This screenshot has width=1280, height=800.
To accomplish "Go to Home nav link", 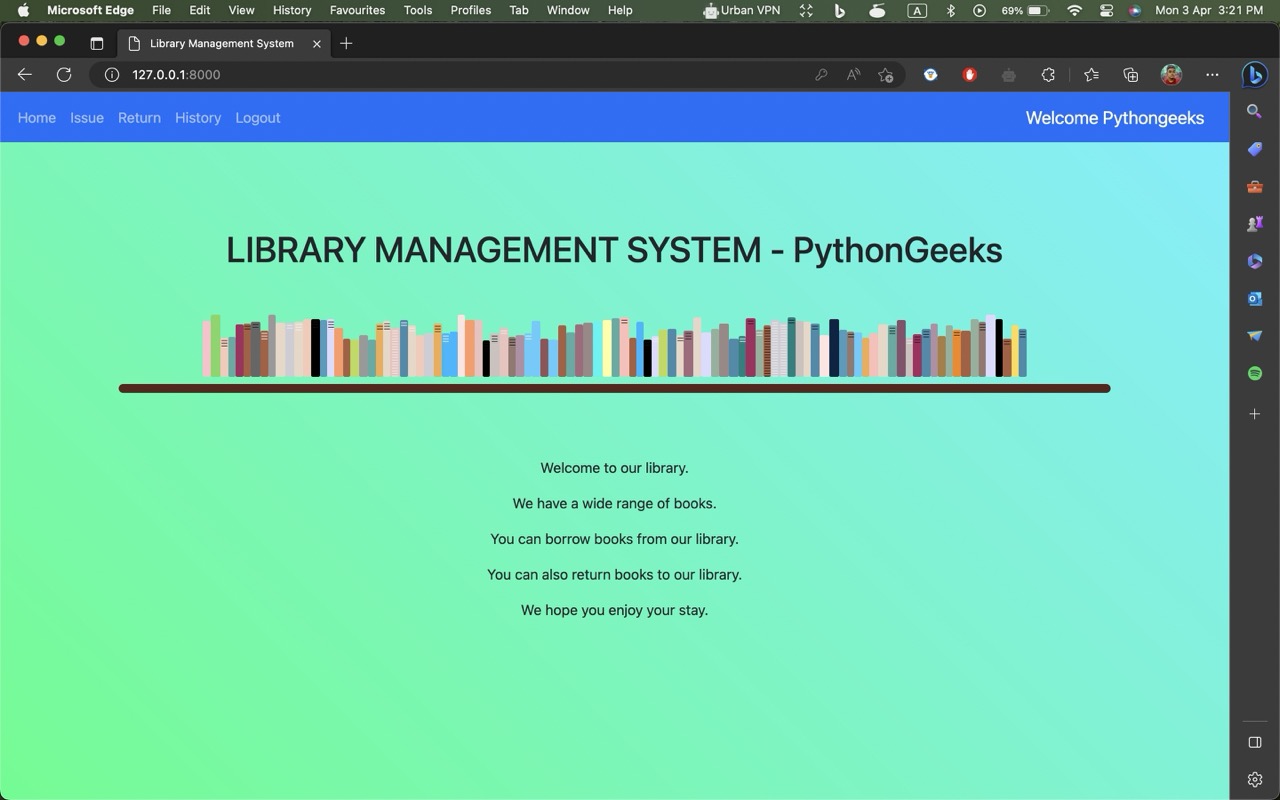I will tap(37, 117).
